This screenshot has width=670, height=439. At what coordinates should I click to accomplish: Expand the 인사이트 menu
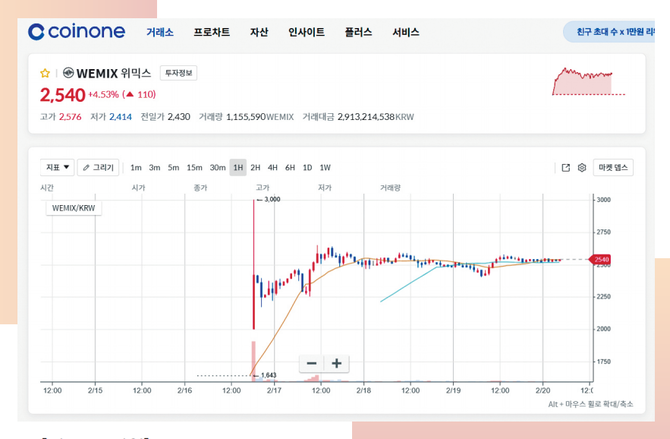point(306,32)
